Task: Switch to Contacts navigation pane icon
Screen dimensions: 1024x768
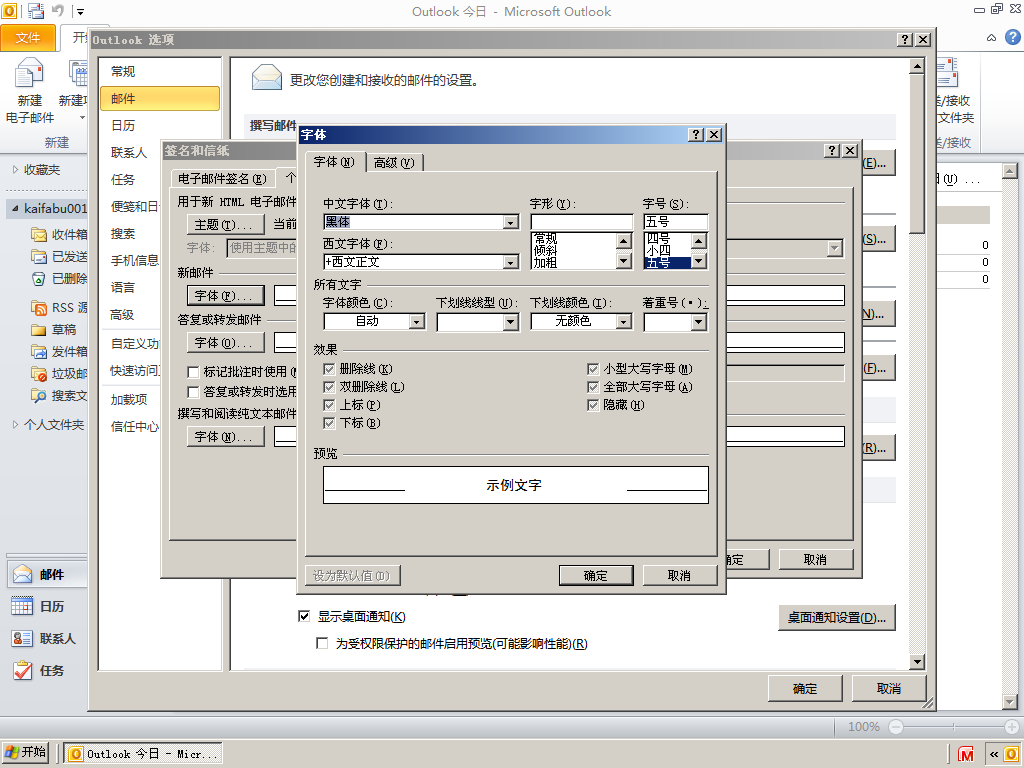Action: [x=22, y=638]
